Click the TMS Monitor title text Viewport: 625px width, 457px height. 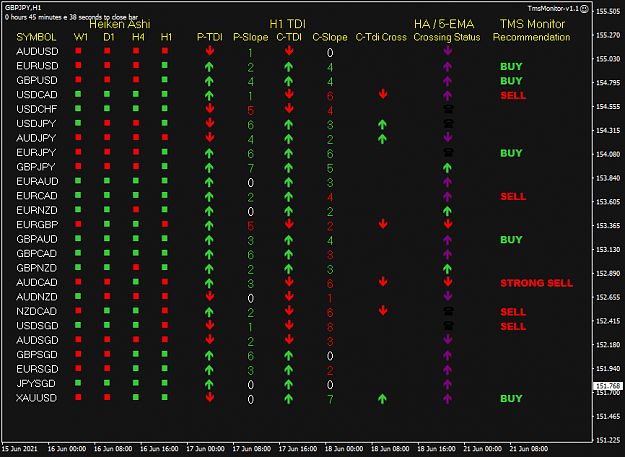click(532, 24)
